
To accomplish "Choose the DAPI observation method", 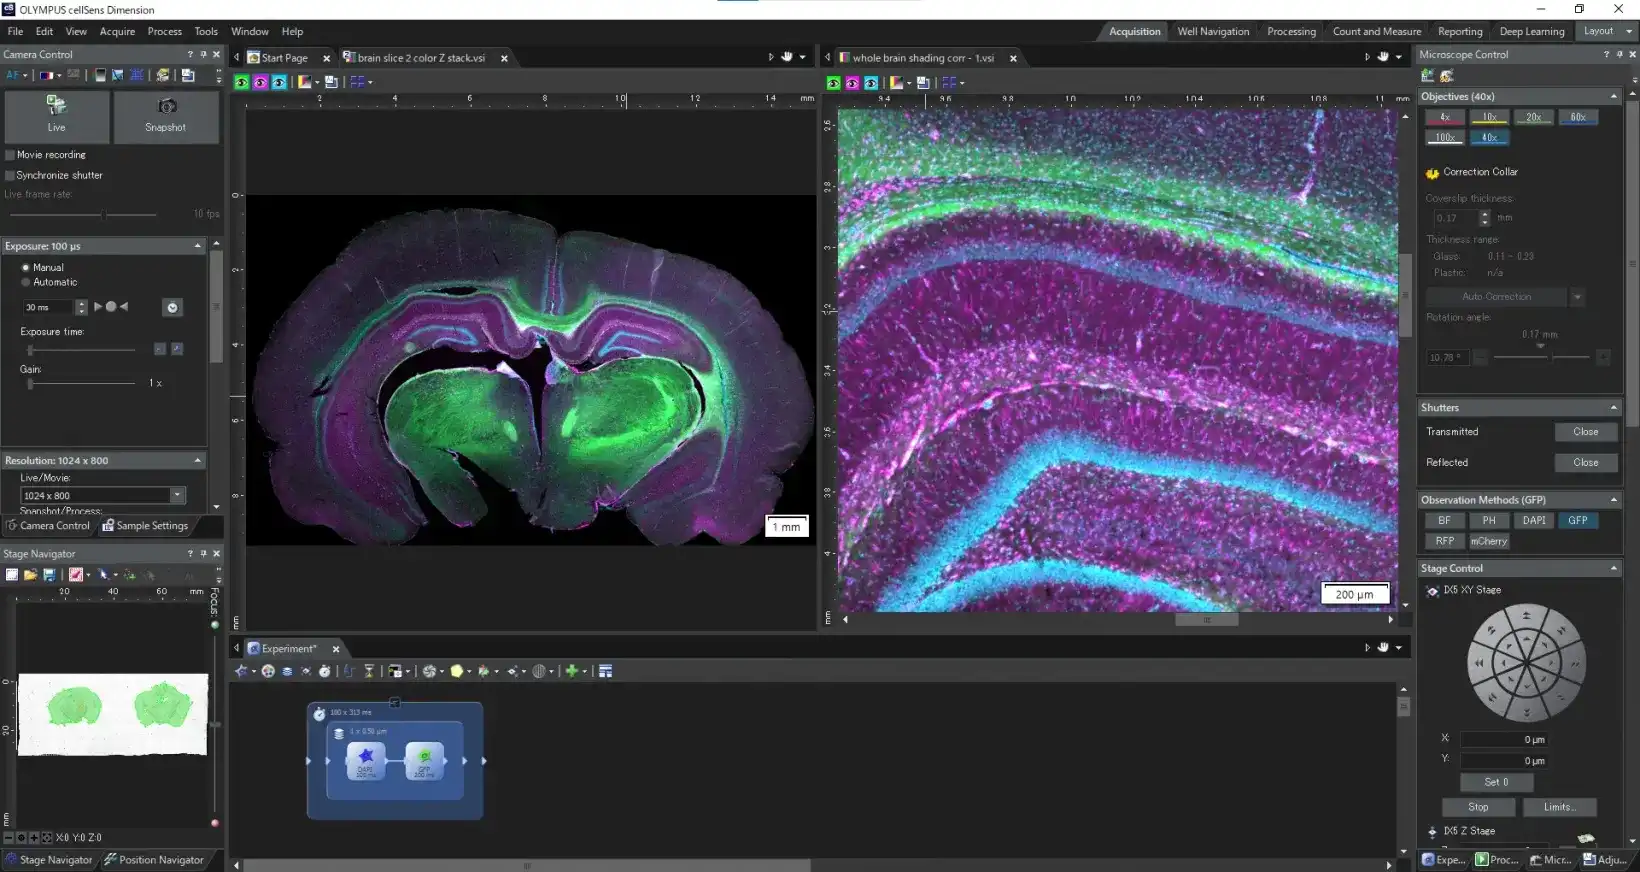I will click(1533, 520).
